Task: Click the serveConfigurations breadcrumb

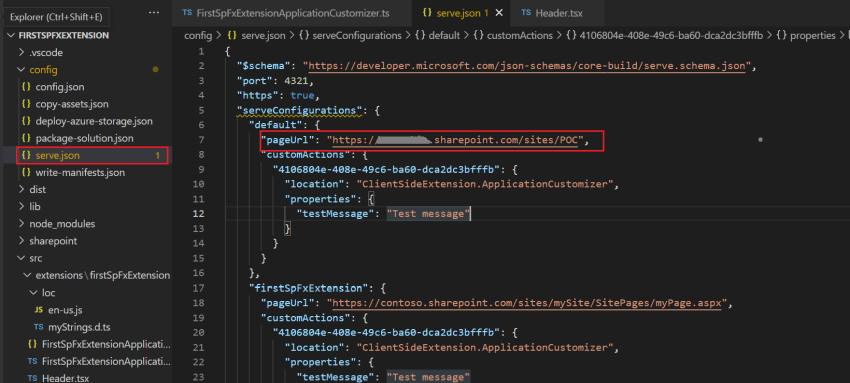Action: click(357, 36)
